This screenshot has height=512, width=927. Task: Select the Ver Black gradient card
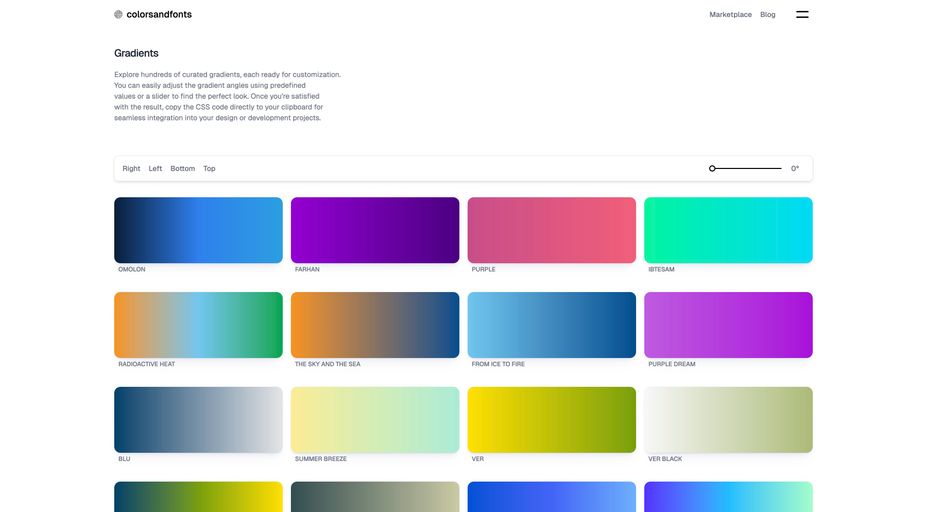point(728,420)
